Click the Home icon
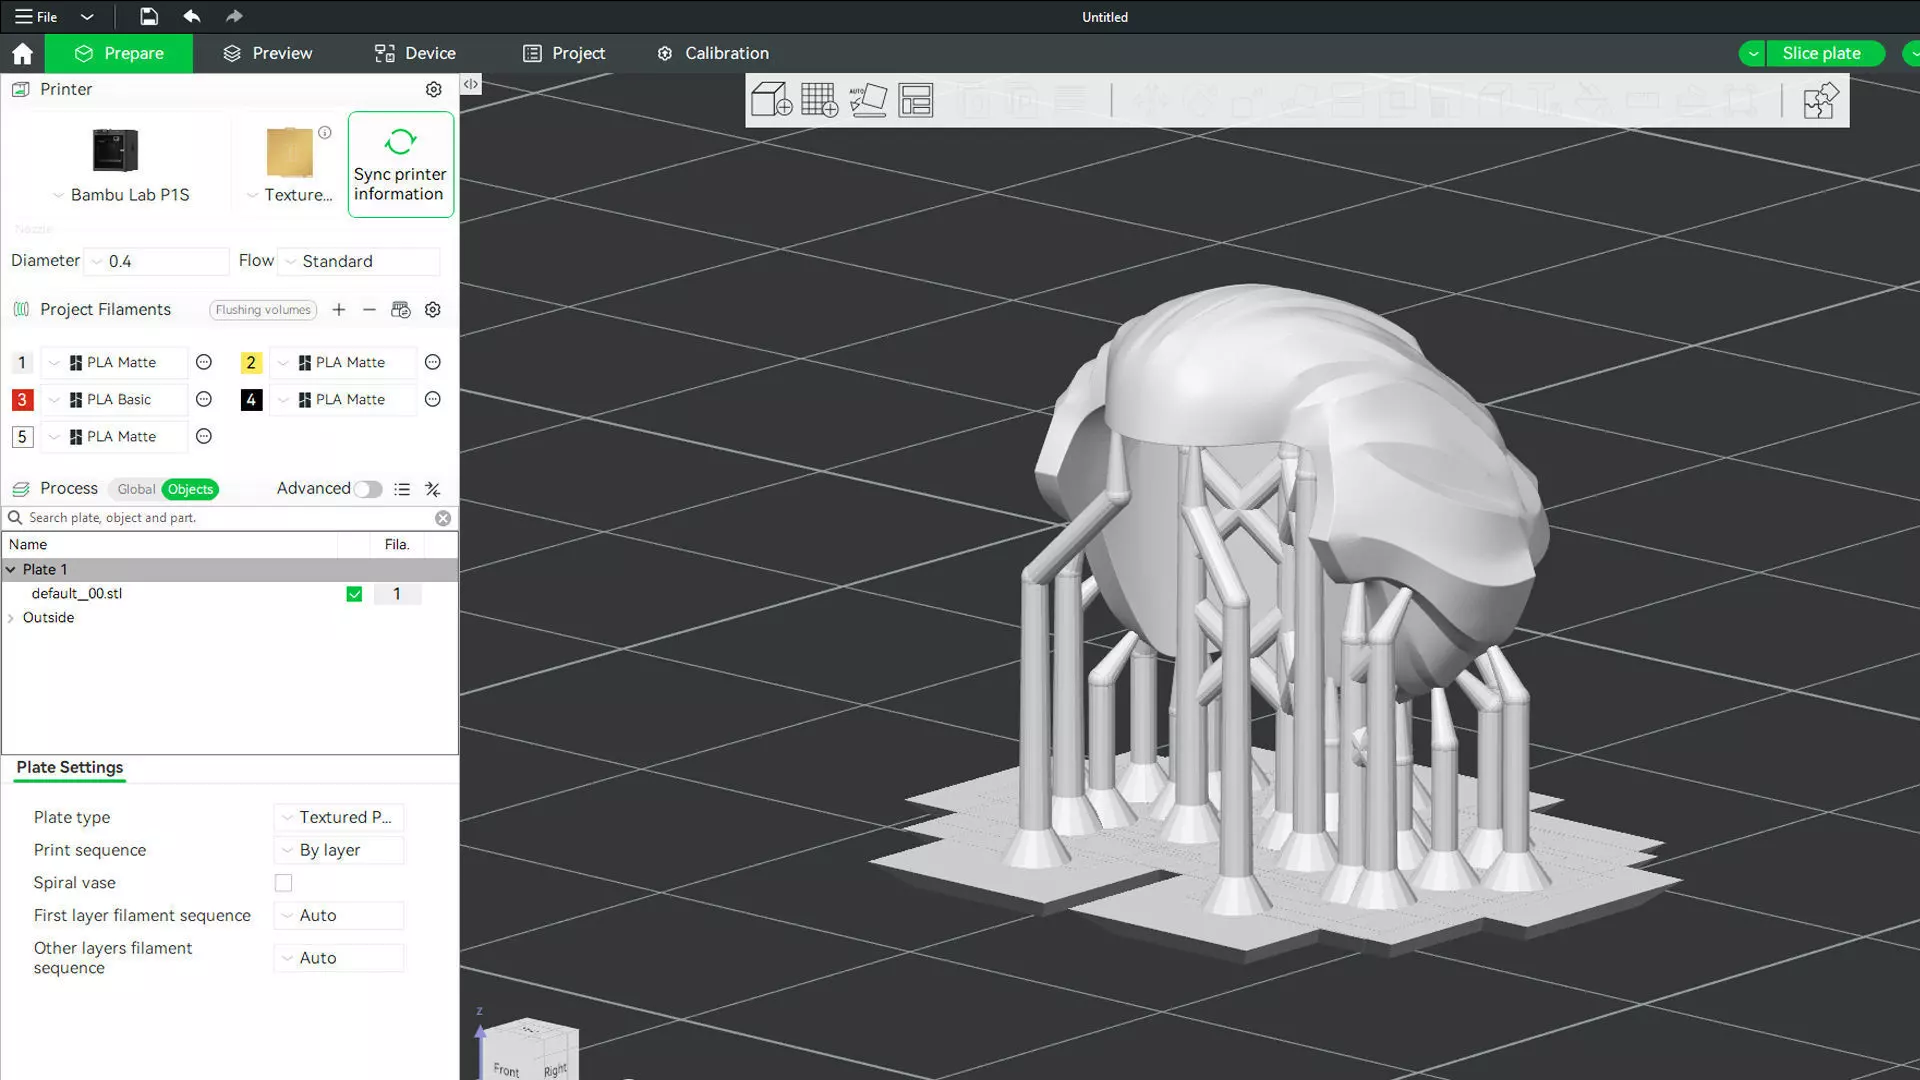The height and width of the screenshot is (1080, 1920). (22, 54)
